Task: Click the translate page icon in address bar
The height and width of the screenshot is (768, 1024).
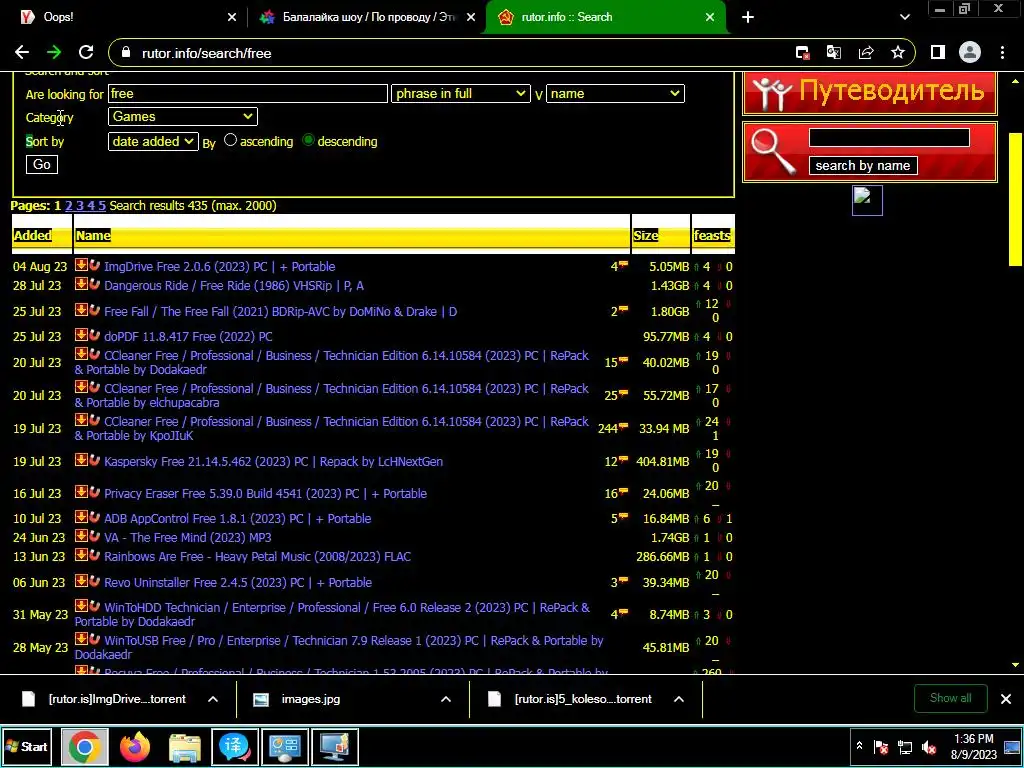Action: [x=834, y=53]
